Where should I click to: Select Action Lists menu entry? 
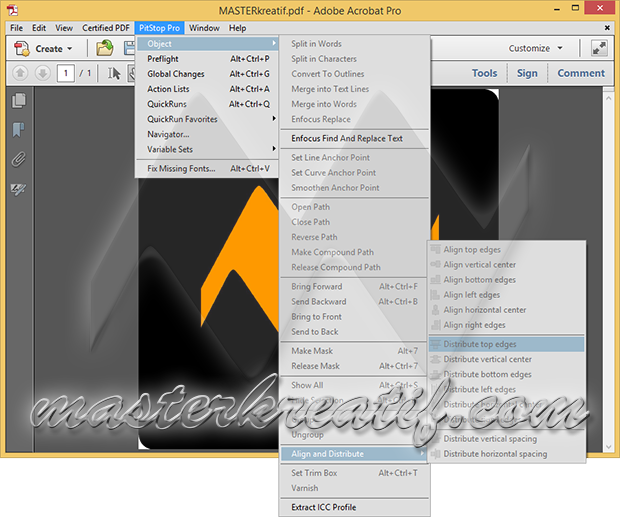[207, 89]
